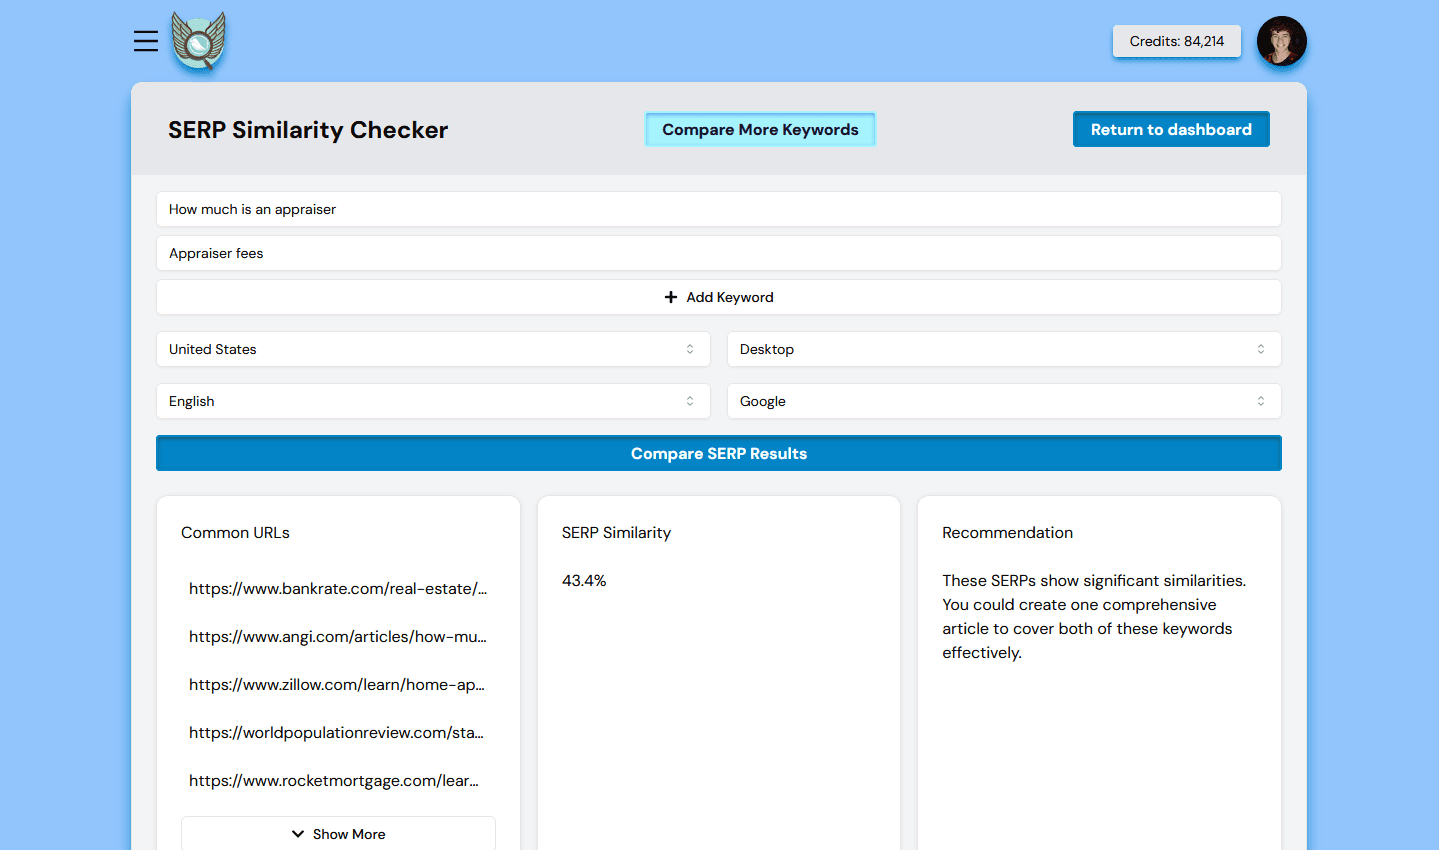1439x850 pixels.
Task: Open the bankrate.com real-estate link
Action: 338,588
